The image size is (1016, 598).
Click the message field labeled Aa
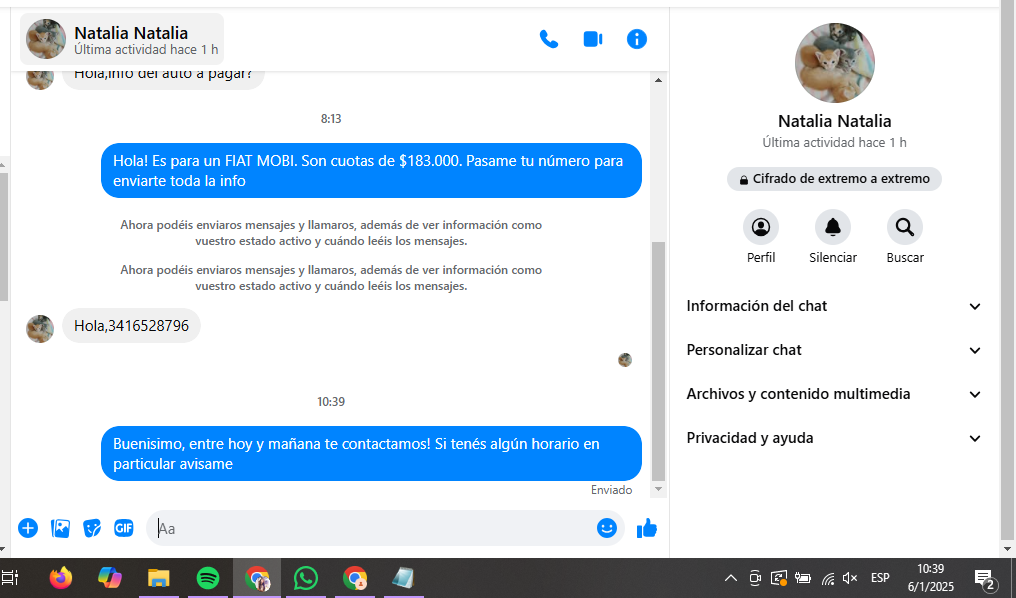pos(373,528)
